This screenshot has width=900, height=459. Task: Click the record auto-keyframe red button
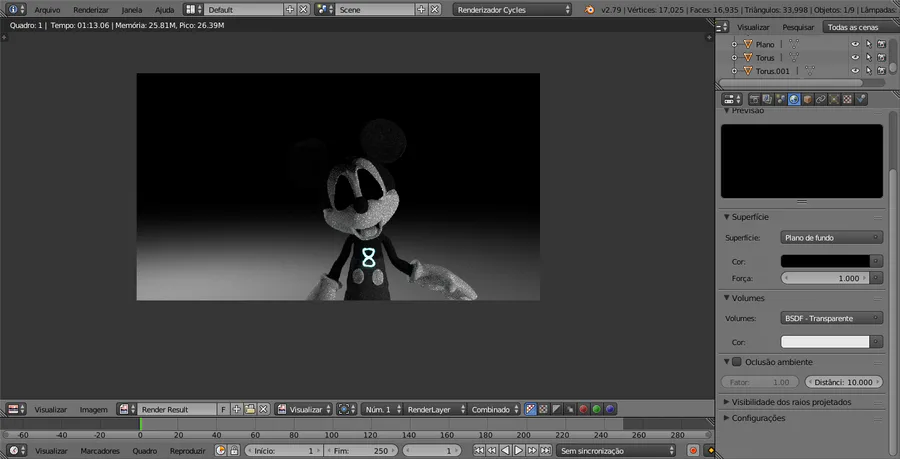click(x=693, y=451)
